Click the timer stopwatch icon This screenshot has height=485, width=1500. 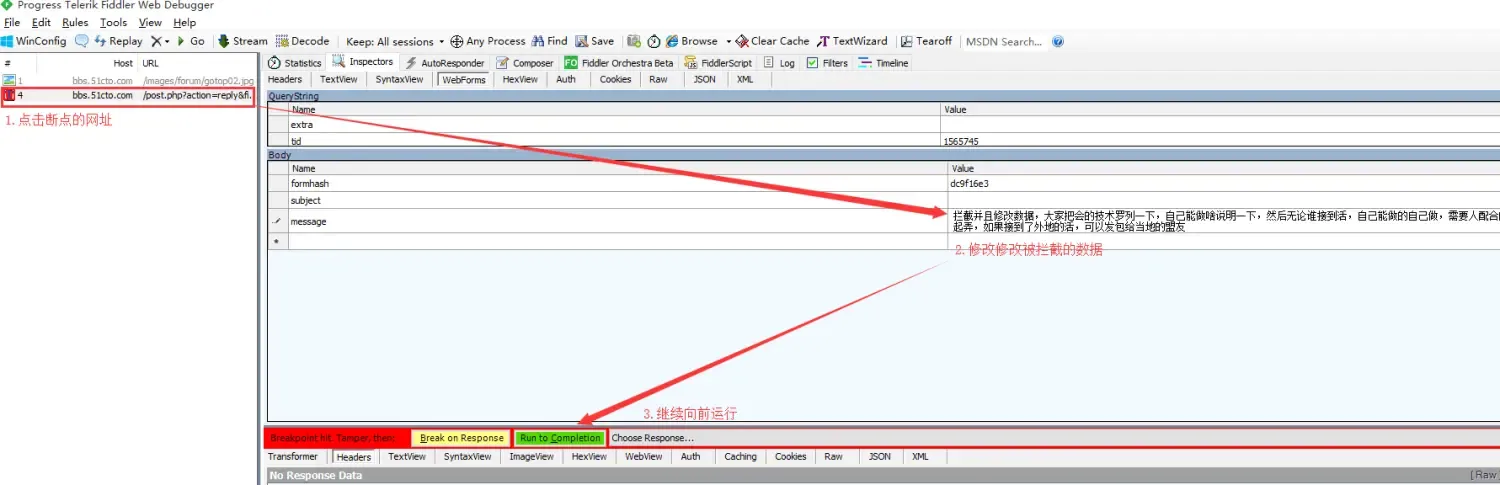(654, 41)
